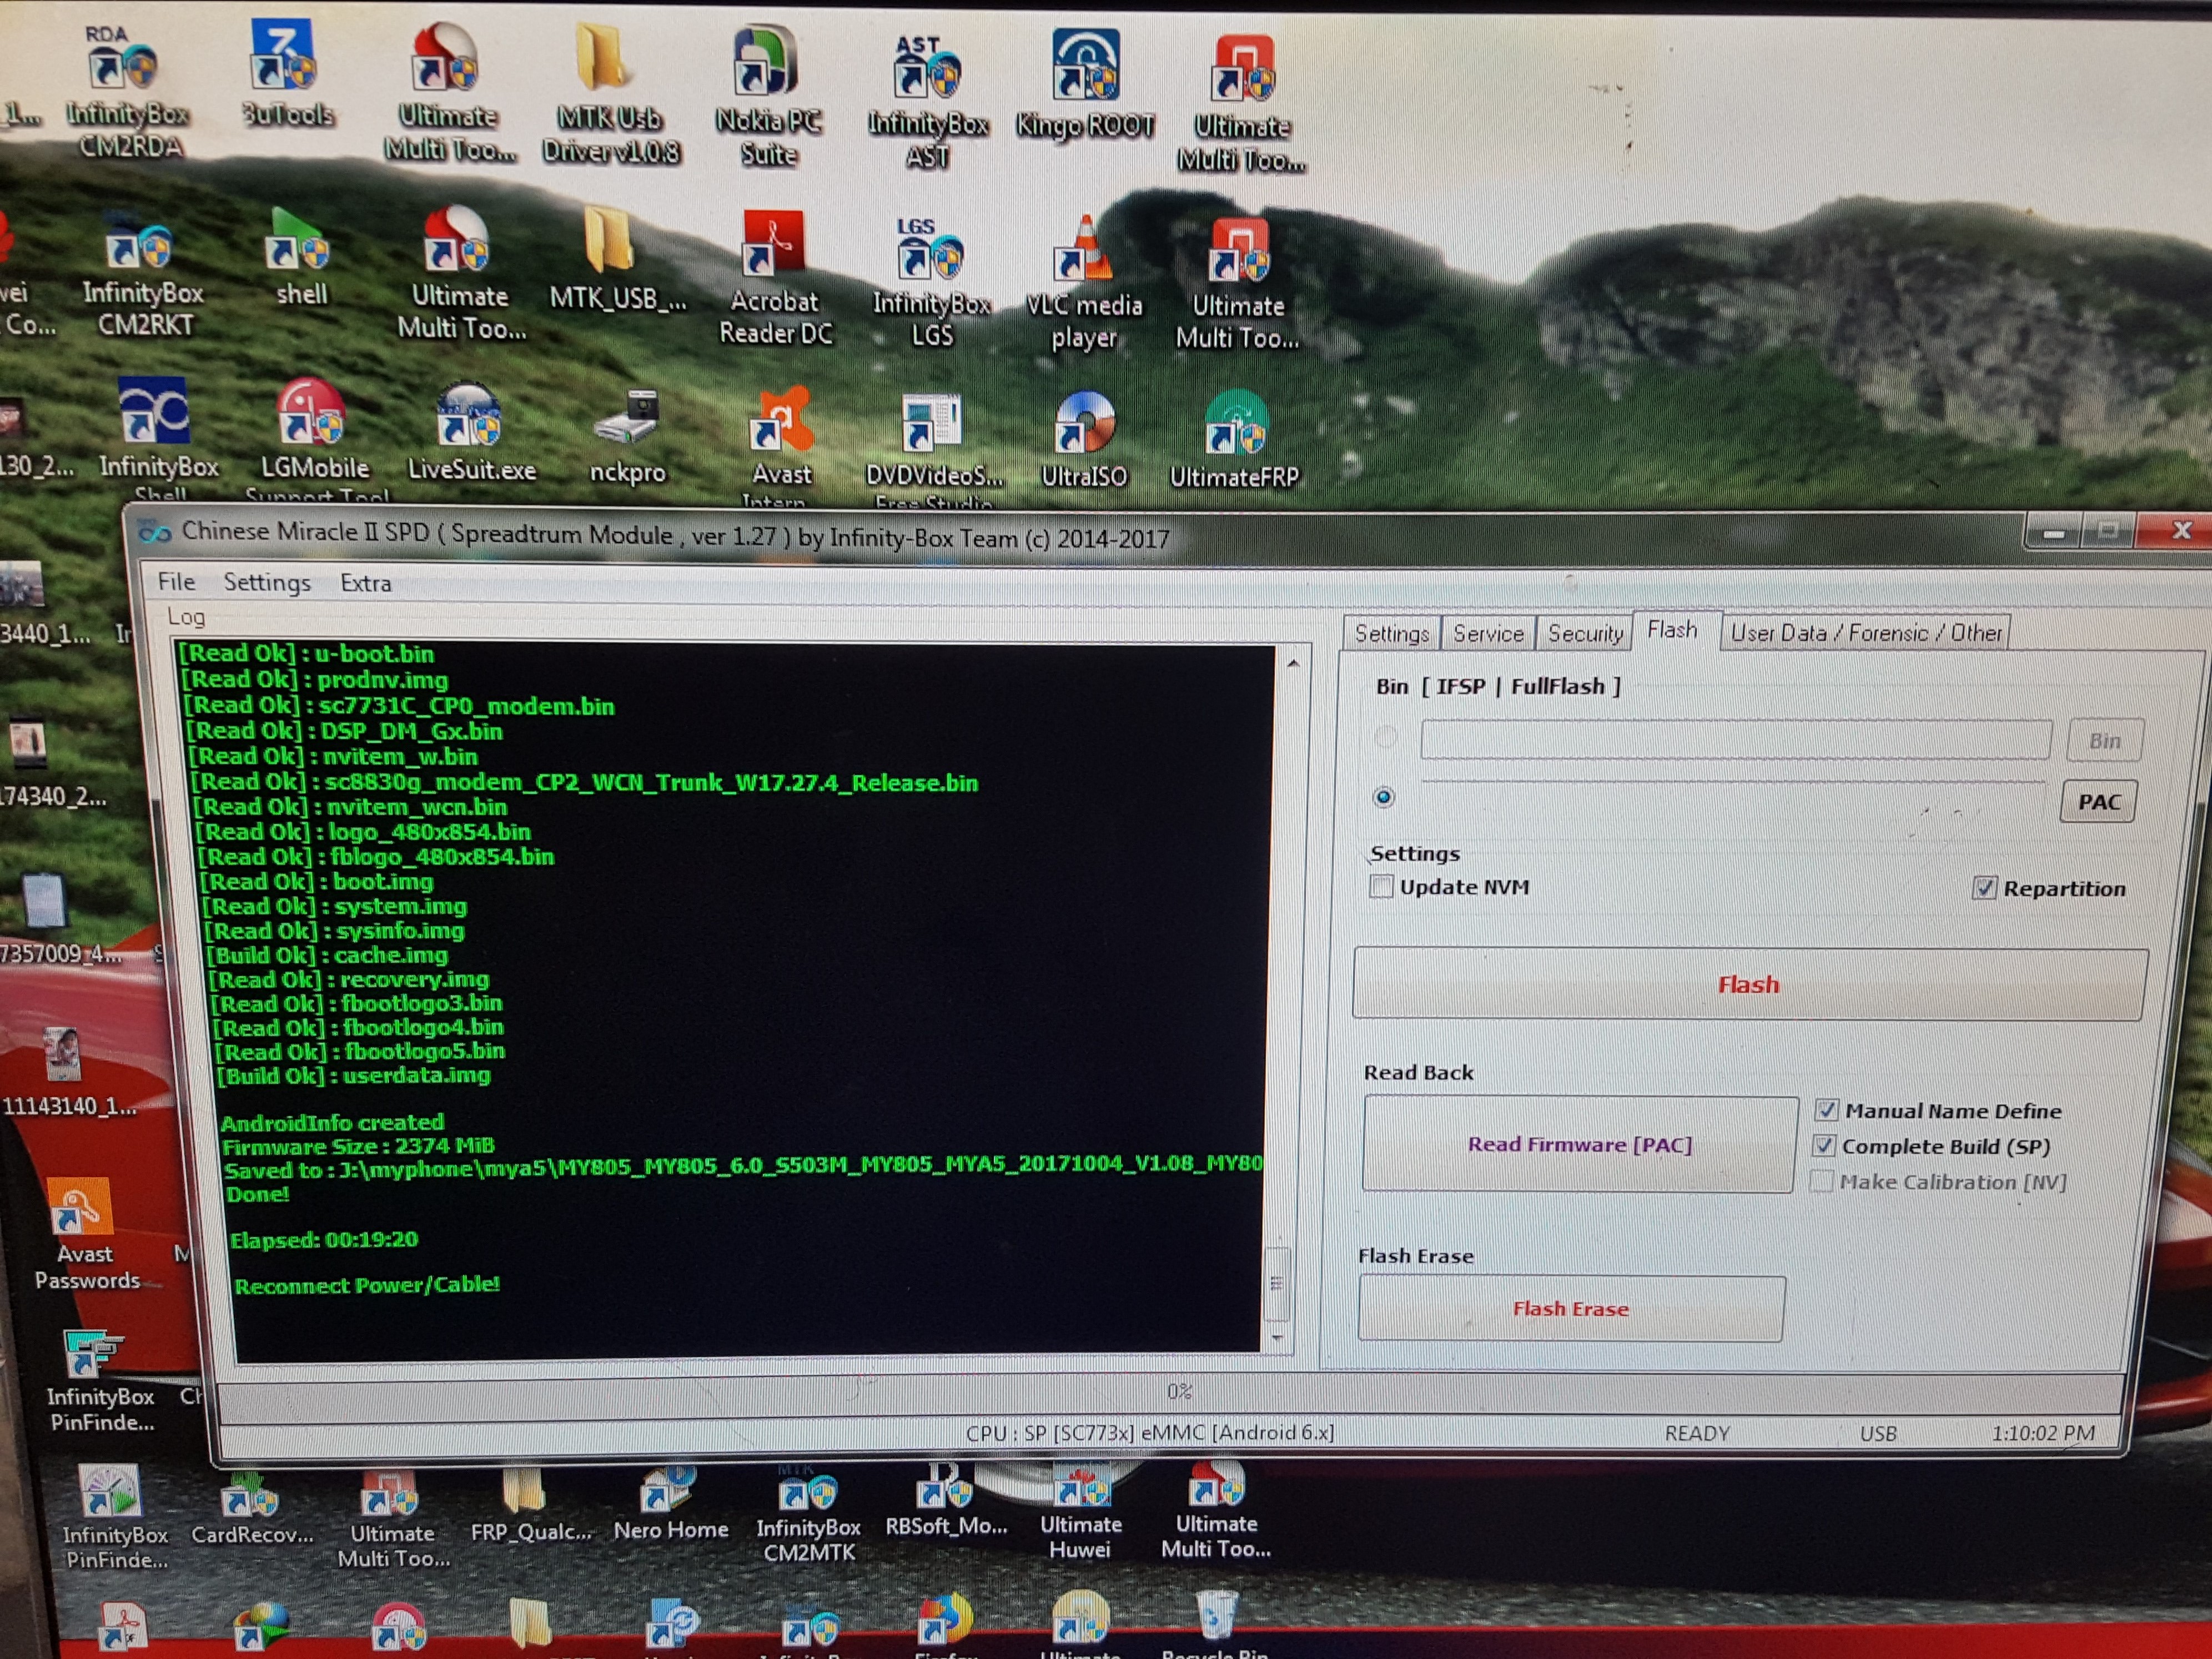Click the log scrollbar up arrow
Screen dimensions: 2212x1659
pos(1293,663)
